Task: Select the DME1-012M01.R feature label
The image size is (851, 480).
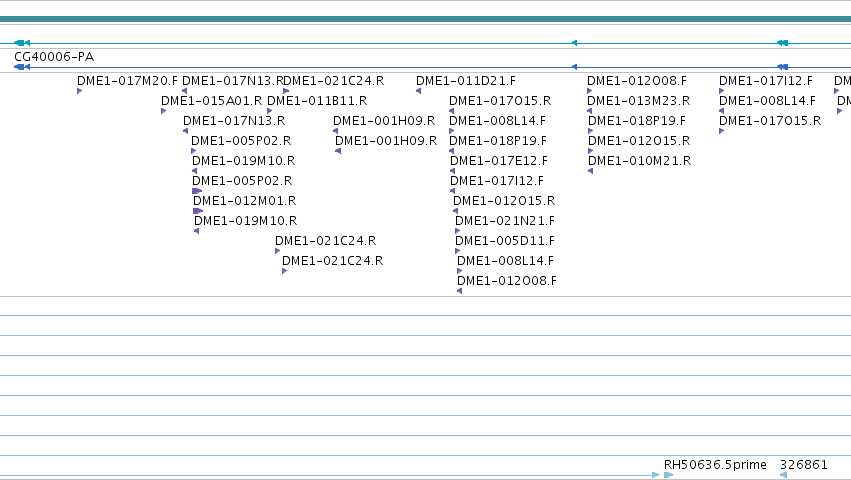Action: 244,200
